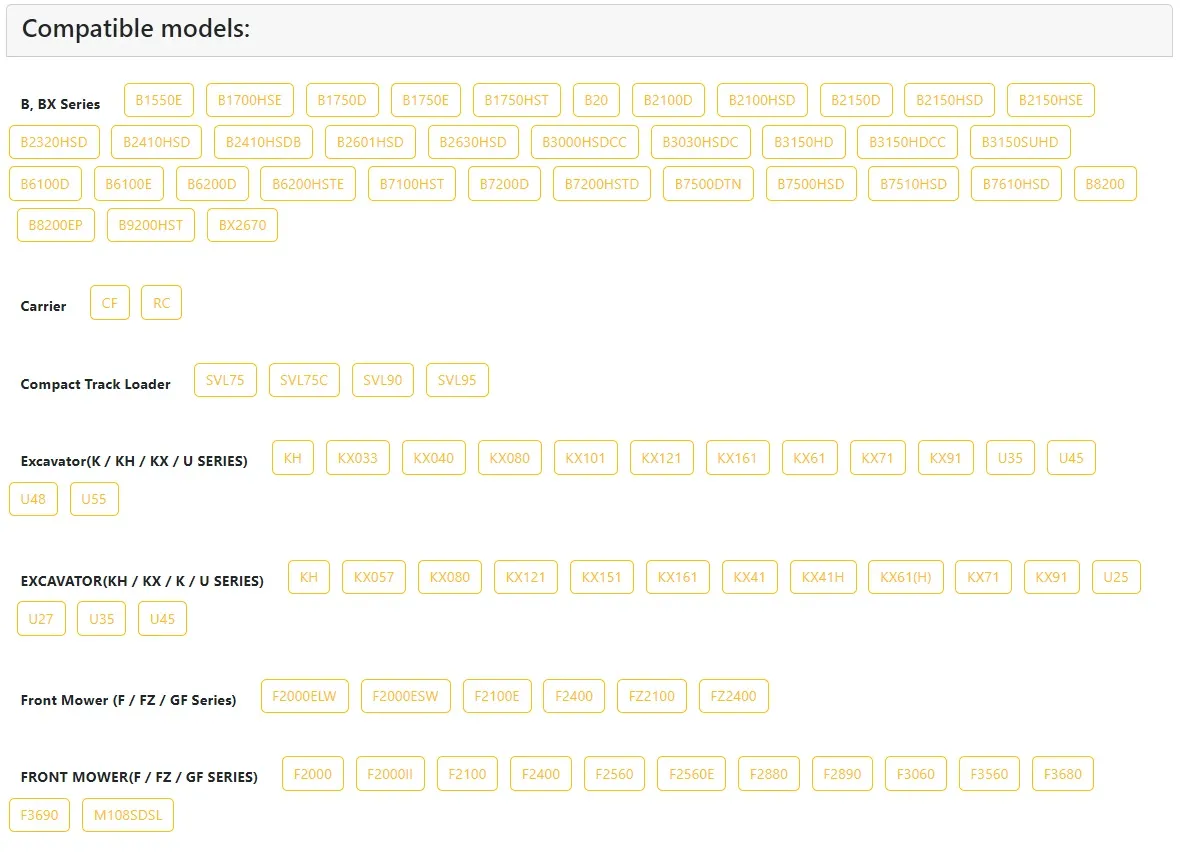
Task: Choose the B6200D model tag
Action: pyautogui.click(x=212, y=184)
